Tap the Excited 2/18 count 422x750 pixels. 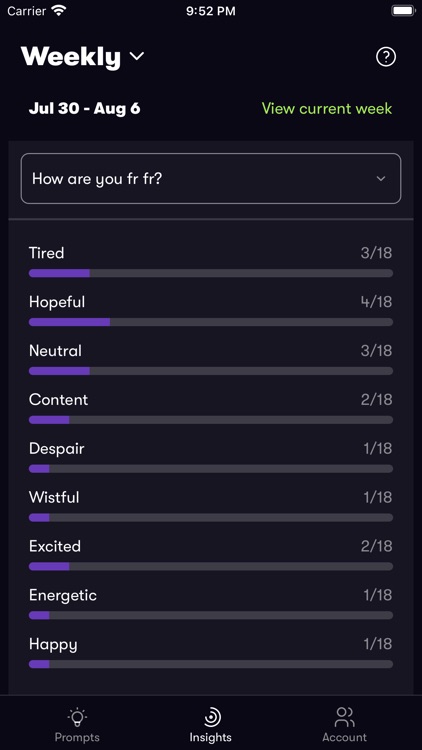coord(377,546)
